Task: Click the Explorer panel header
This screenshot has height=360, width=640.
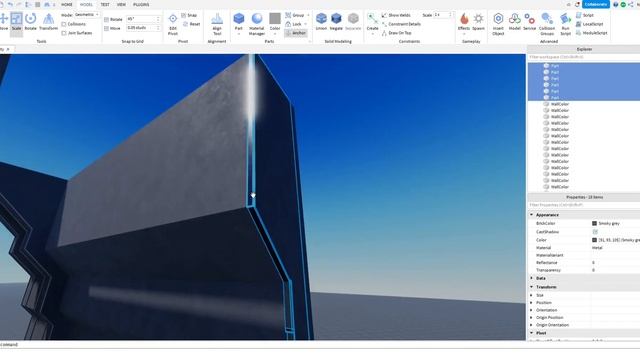Action: tap(584, 49)
